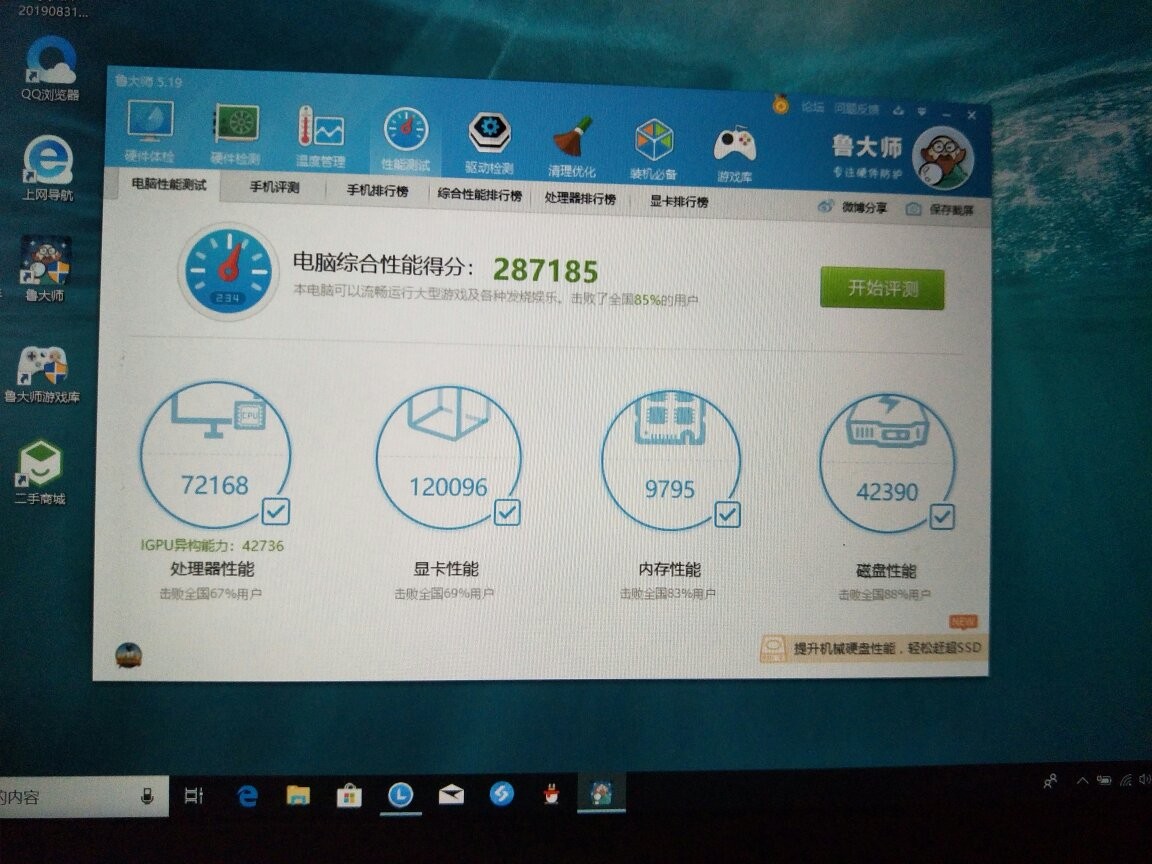The image size is (1152, 864).
Task: Open 驱动检测 driver detection icon
Action: pos(489,143)
